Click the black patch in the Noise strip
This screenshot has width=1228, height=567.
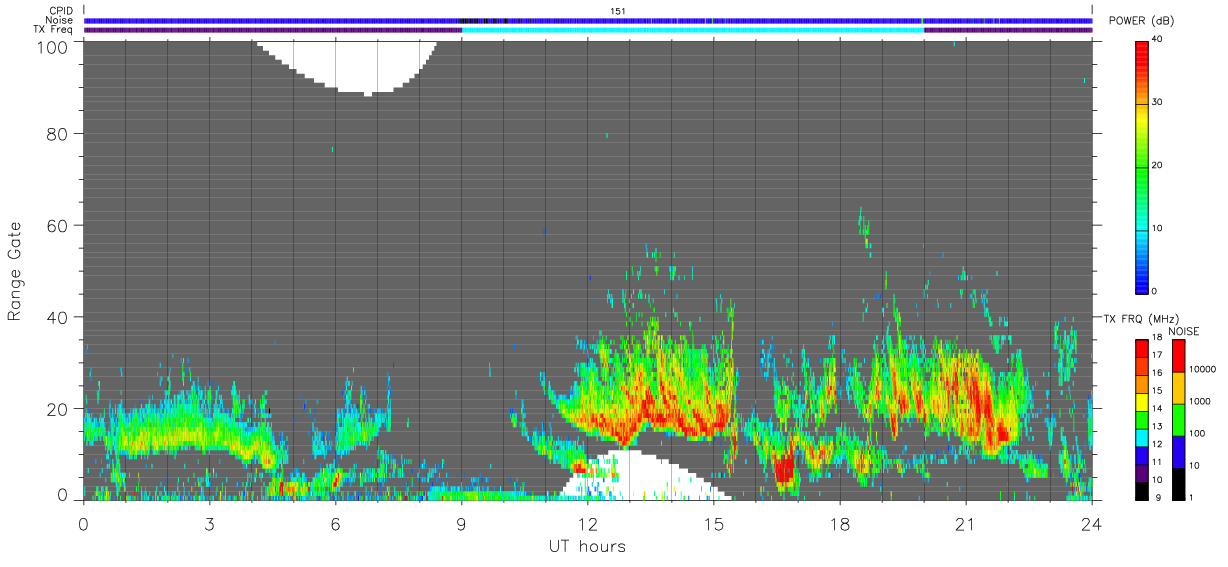[482, 20]
